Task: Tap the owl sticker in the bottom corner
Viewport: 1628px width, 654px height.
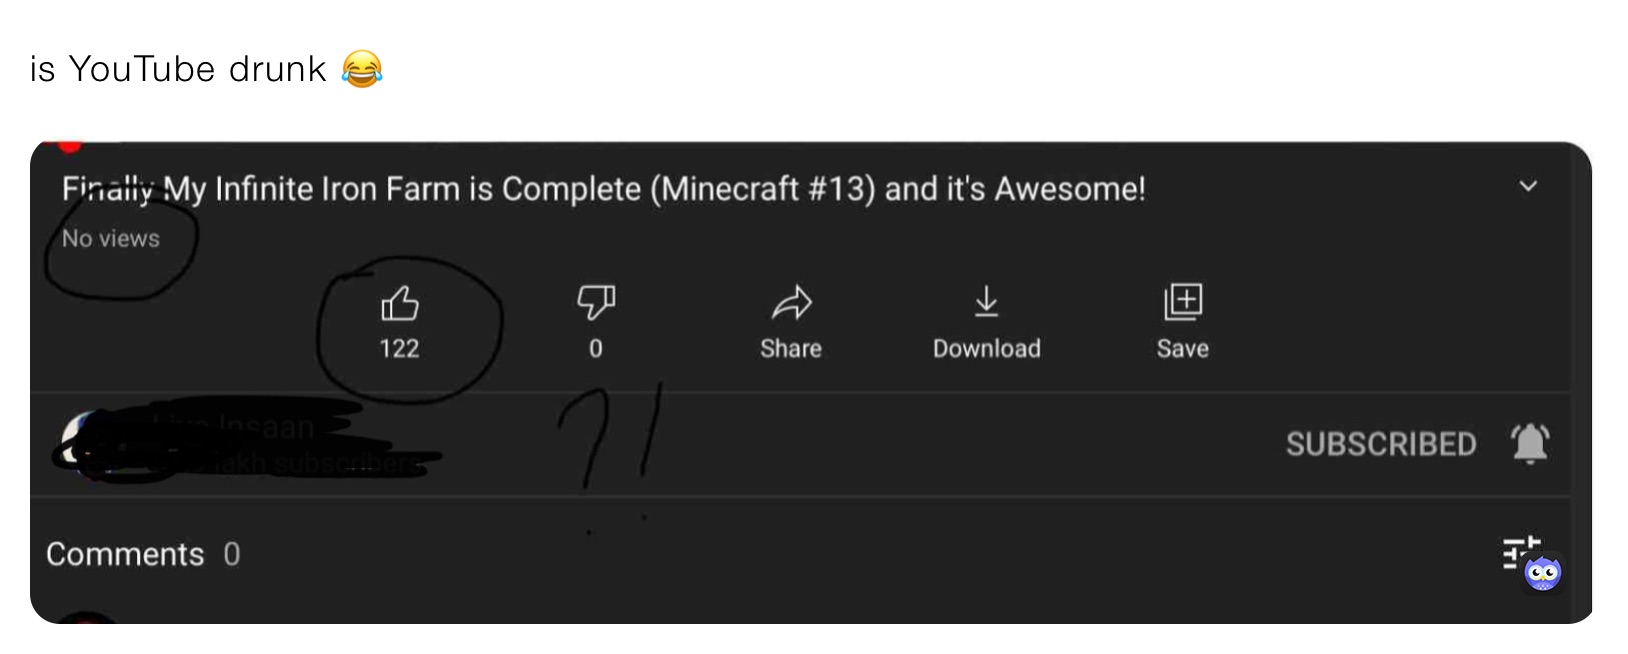Action: tap(1541, 572)
